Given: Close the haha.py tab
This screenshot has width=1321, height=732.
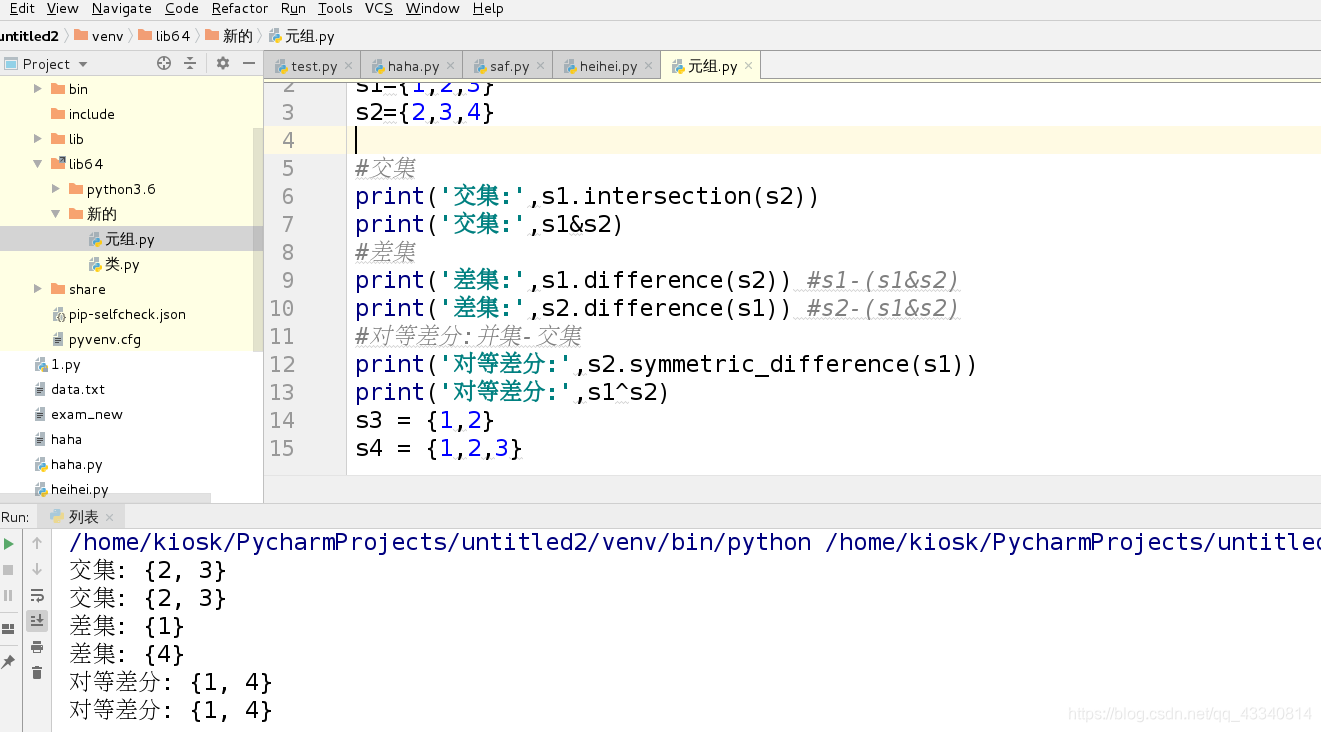Looking at the screenshot, I should click(x=450, y=66).
